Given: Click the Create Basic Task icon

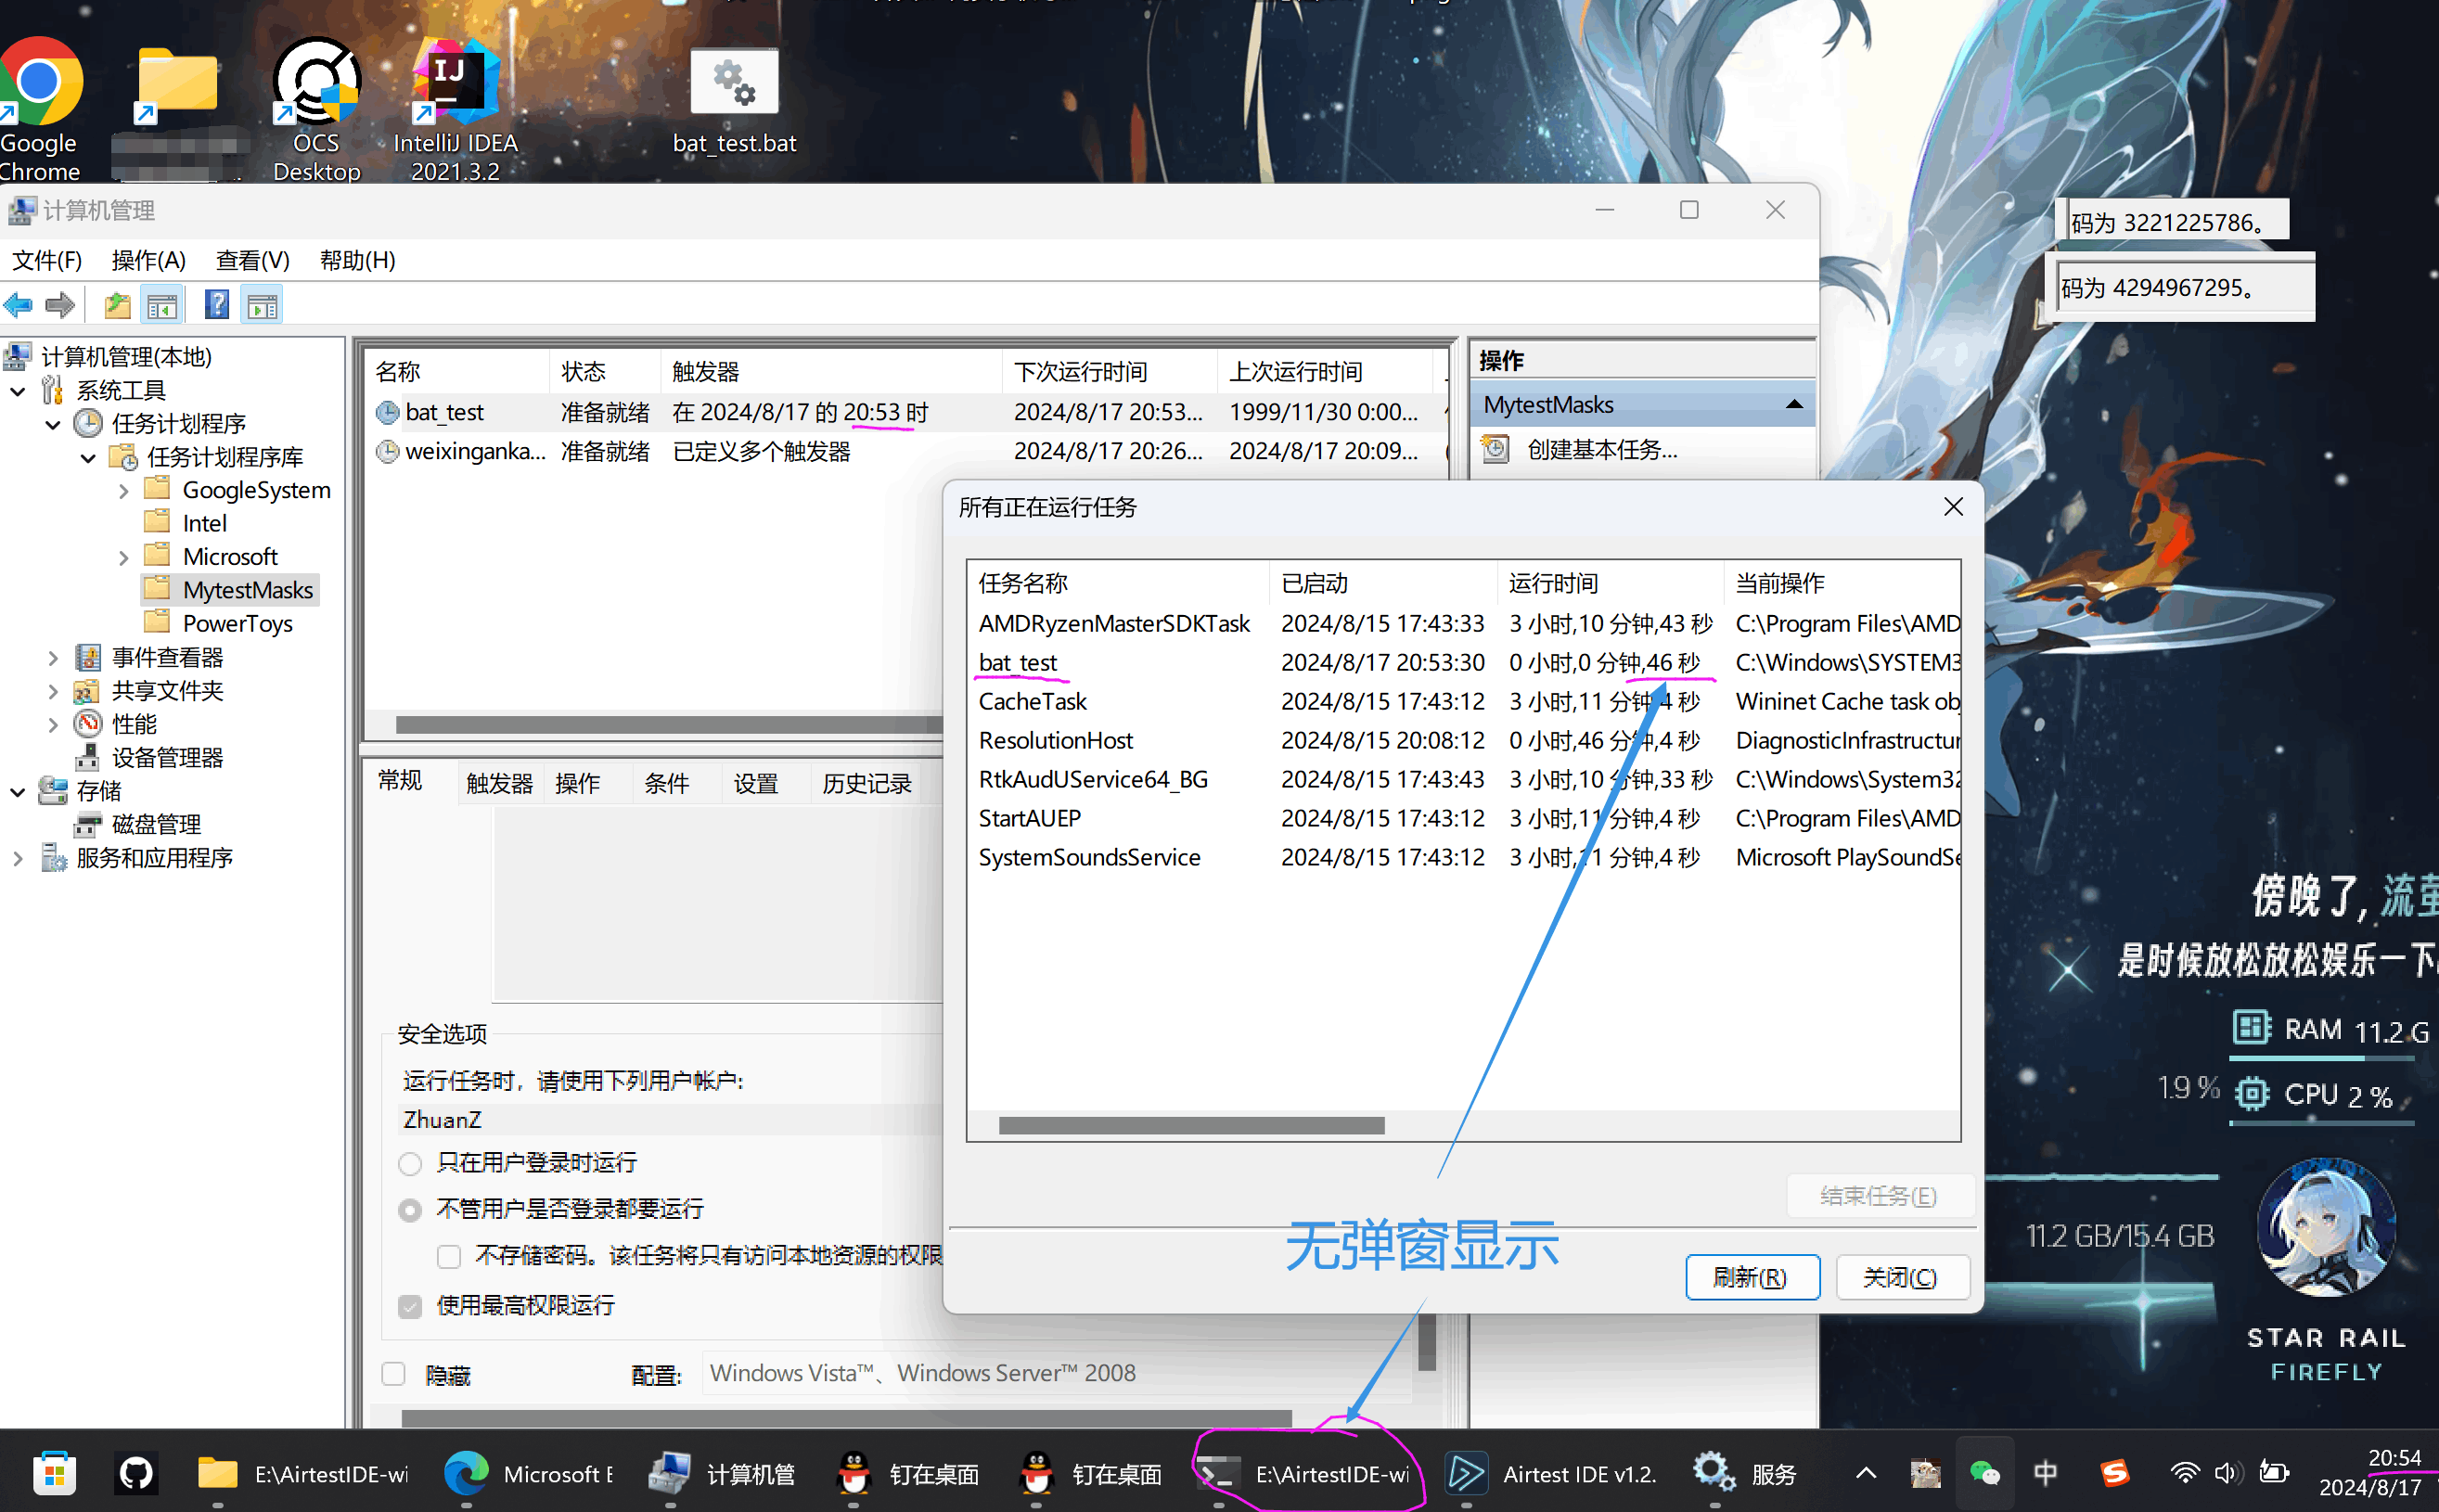Looking at the screenshot, I should pyautogui.click(x=1495, y=449).
